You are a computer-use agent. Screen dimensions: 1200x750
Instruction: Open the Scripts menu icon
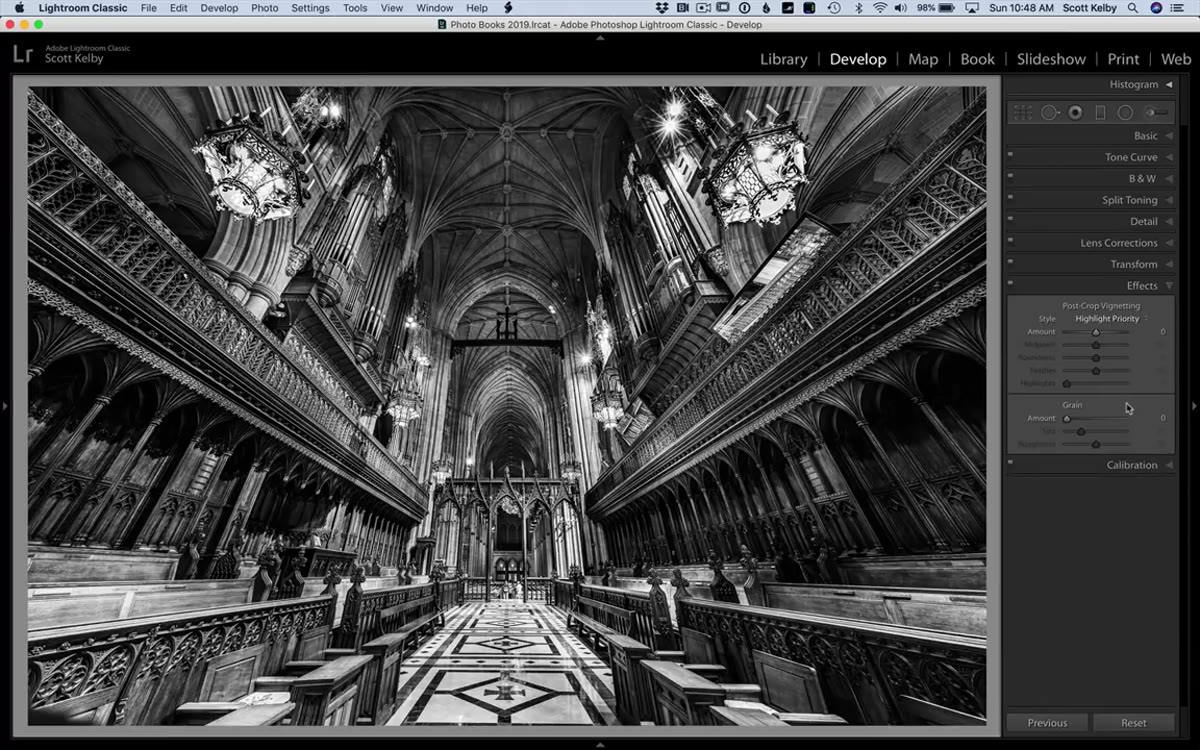point(508,8)
